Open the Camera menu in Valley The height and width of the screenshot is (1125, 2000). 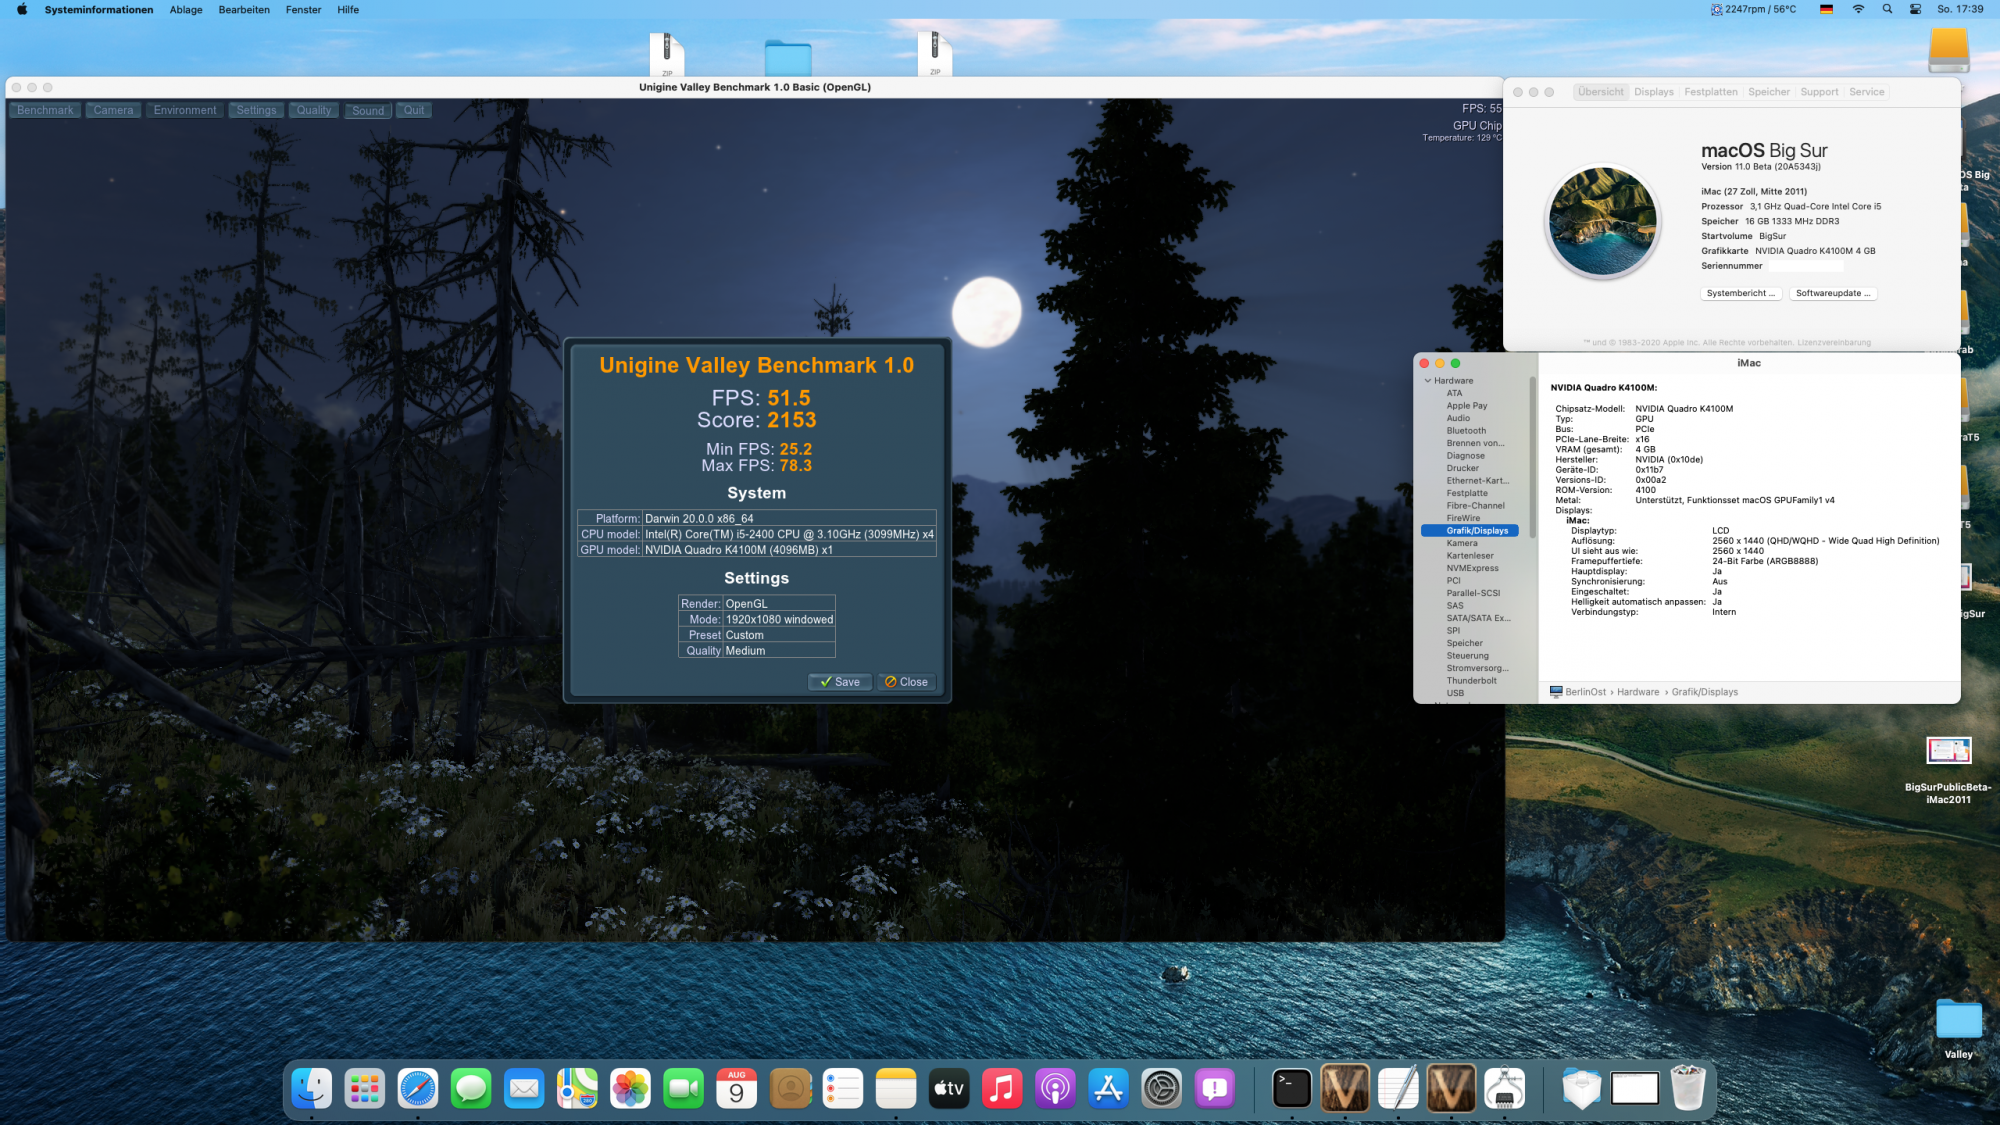click(113, 110)
